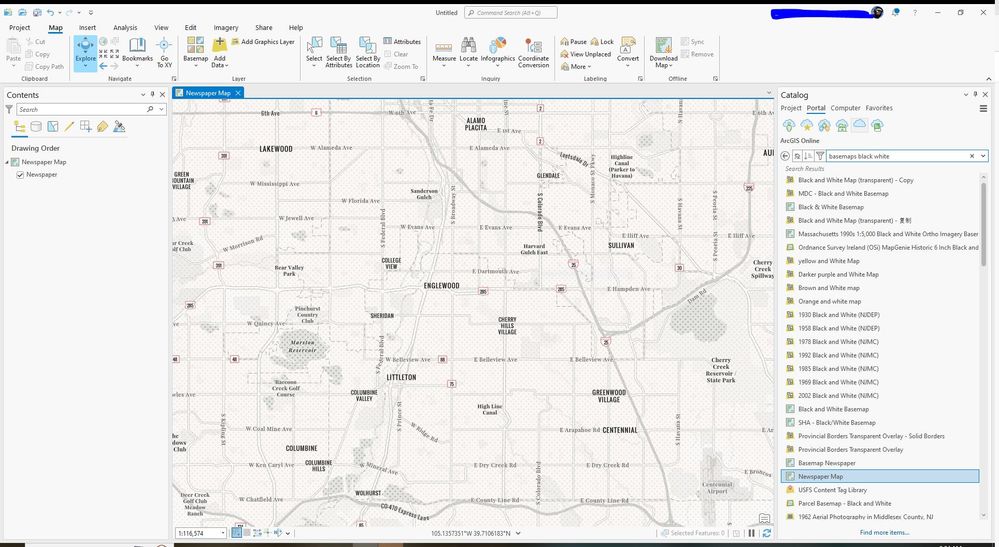
Task: Lock the labels
Action: pos(601,42)
